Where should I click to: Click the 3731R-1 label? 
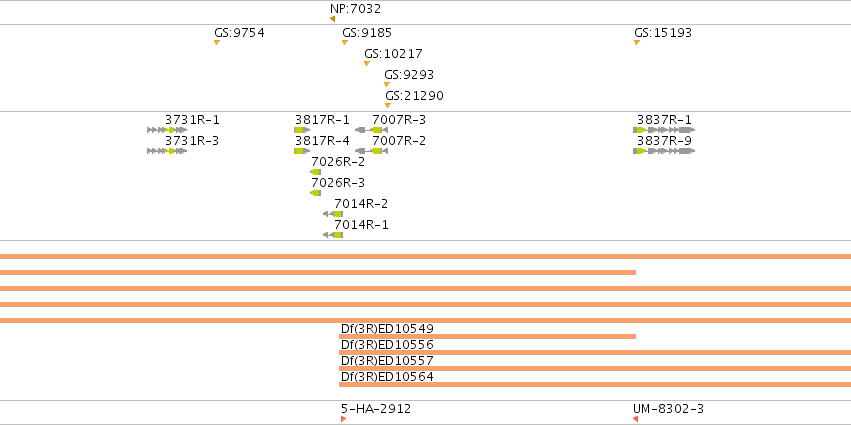point(193,120)
